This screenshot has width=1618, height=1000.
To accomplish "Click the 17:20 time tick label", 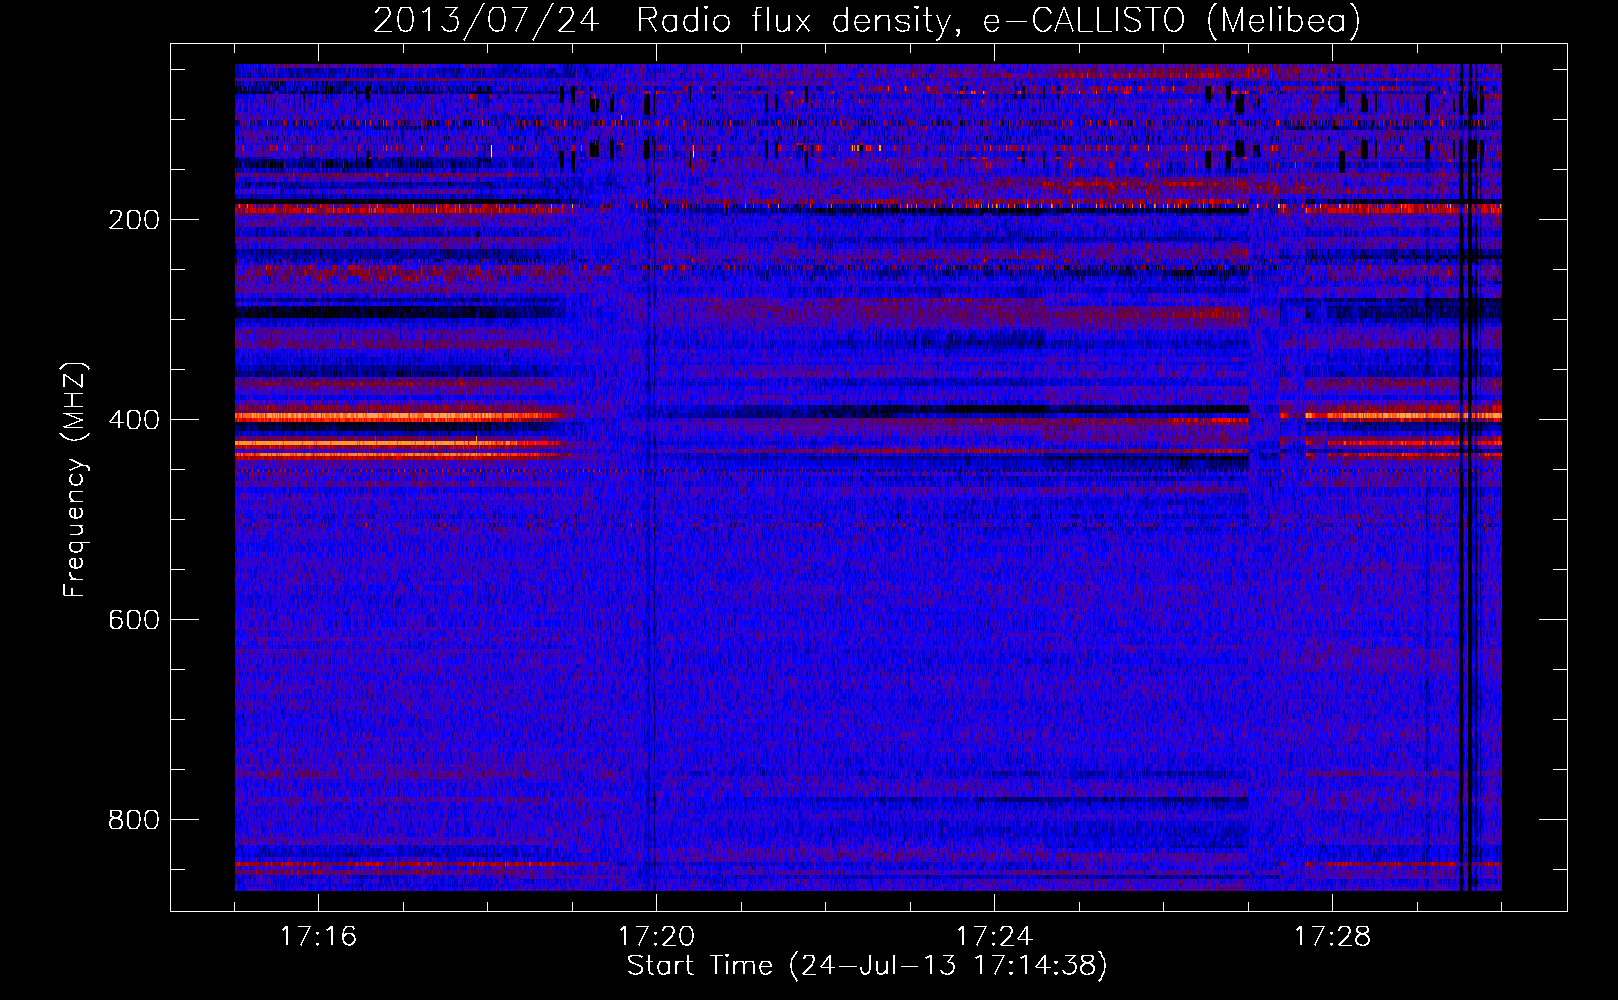I will pos(656,936).
